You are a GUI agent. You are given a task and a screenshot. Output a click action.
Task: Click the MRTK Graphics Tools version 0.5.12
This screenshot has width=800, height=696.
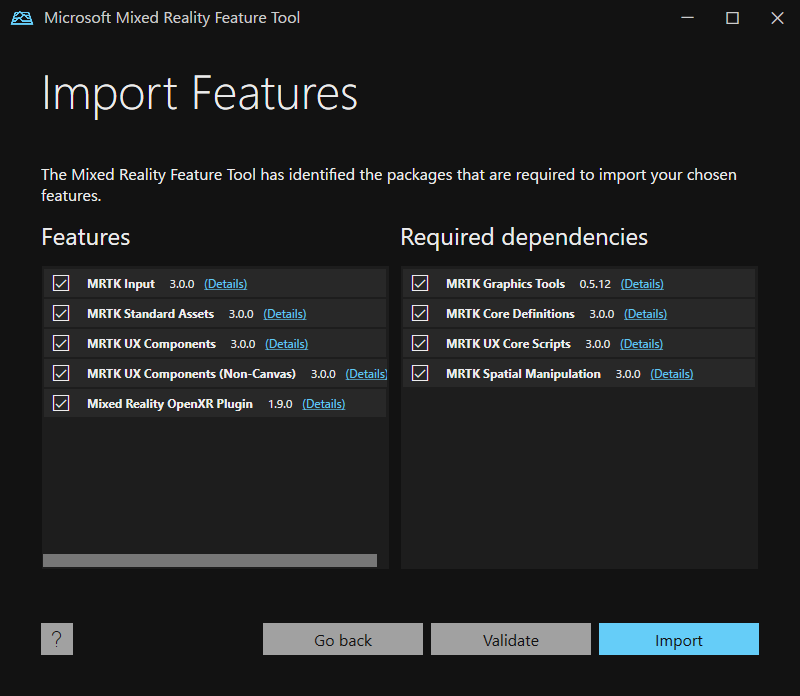coord(595,284)
